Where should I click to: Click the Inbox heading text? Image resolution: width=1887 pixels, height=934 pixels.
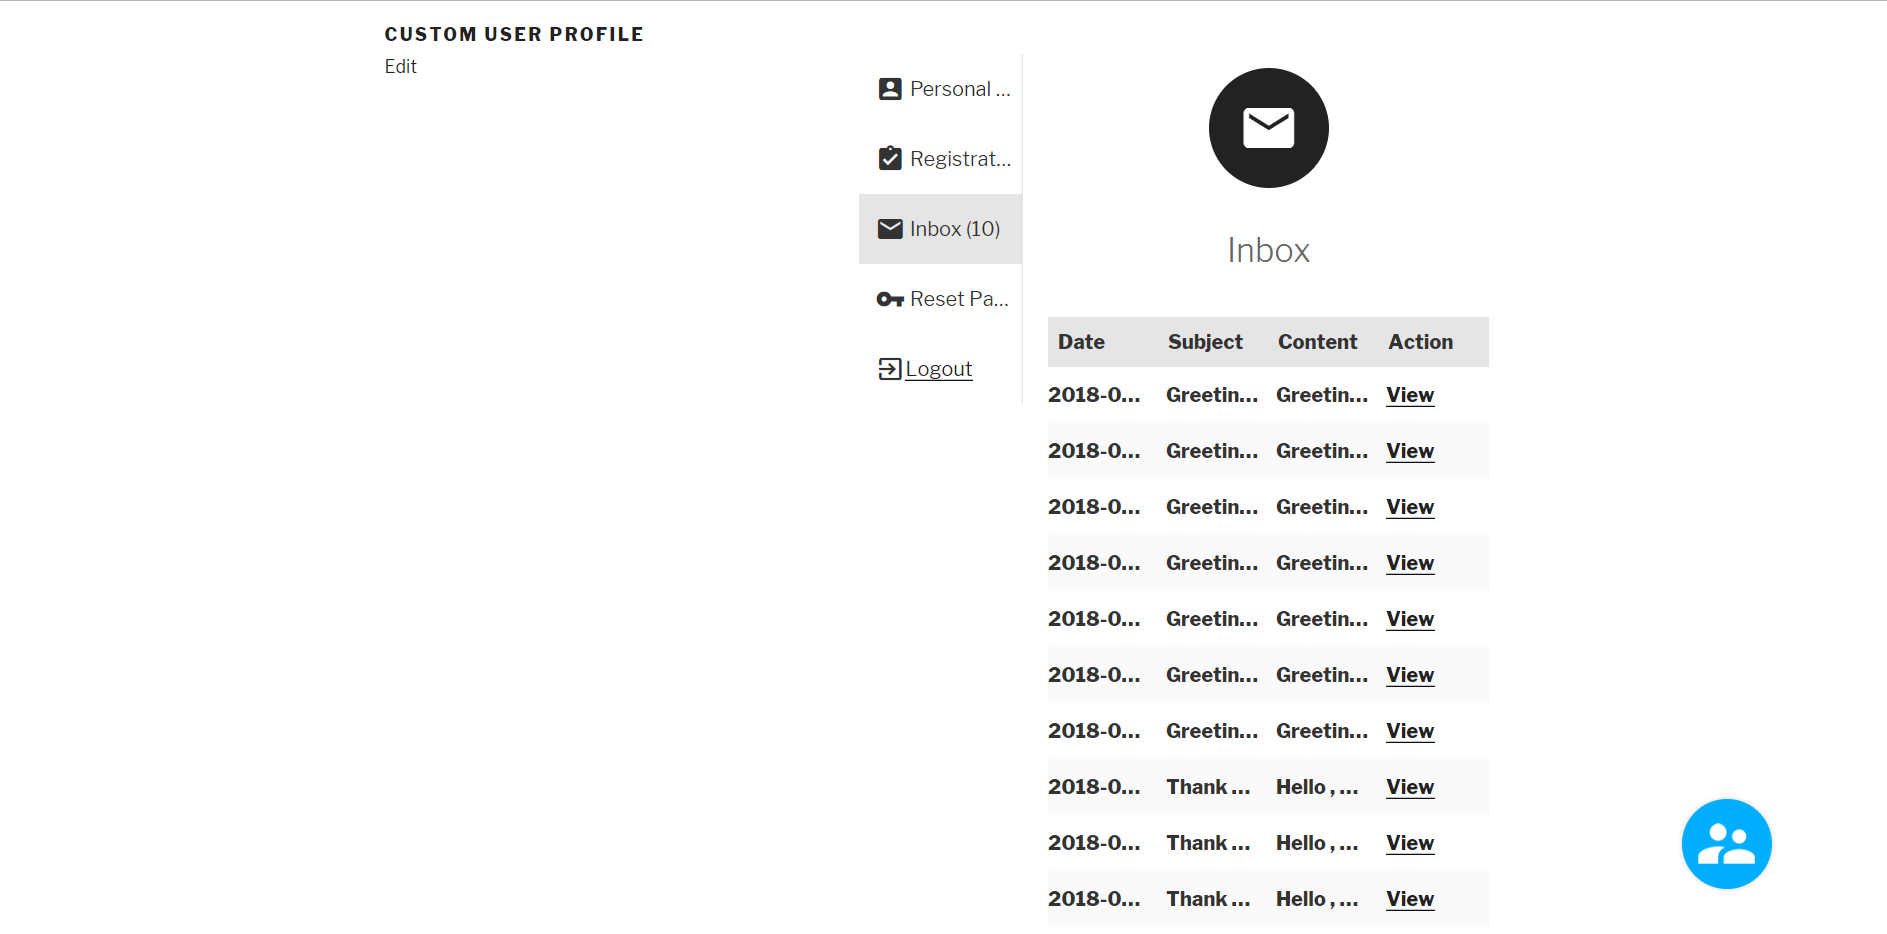click(1268, 250)
